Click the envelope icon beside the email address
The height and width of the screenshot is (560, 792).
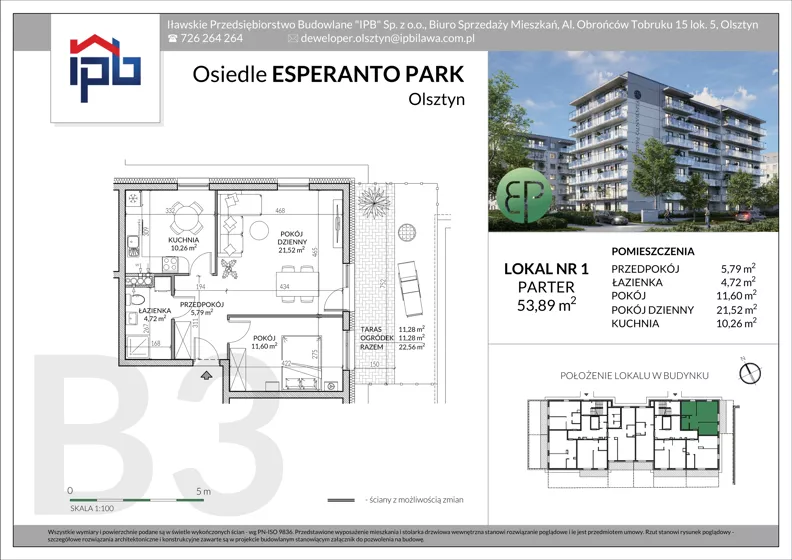click(x=292, y=38)
